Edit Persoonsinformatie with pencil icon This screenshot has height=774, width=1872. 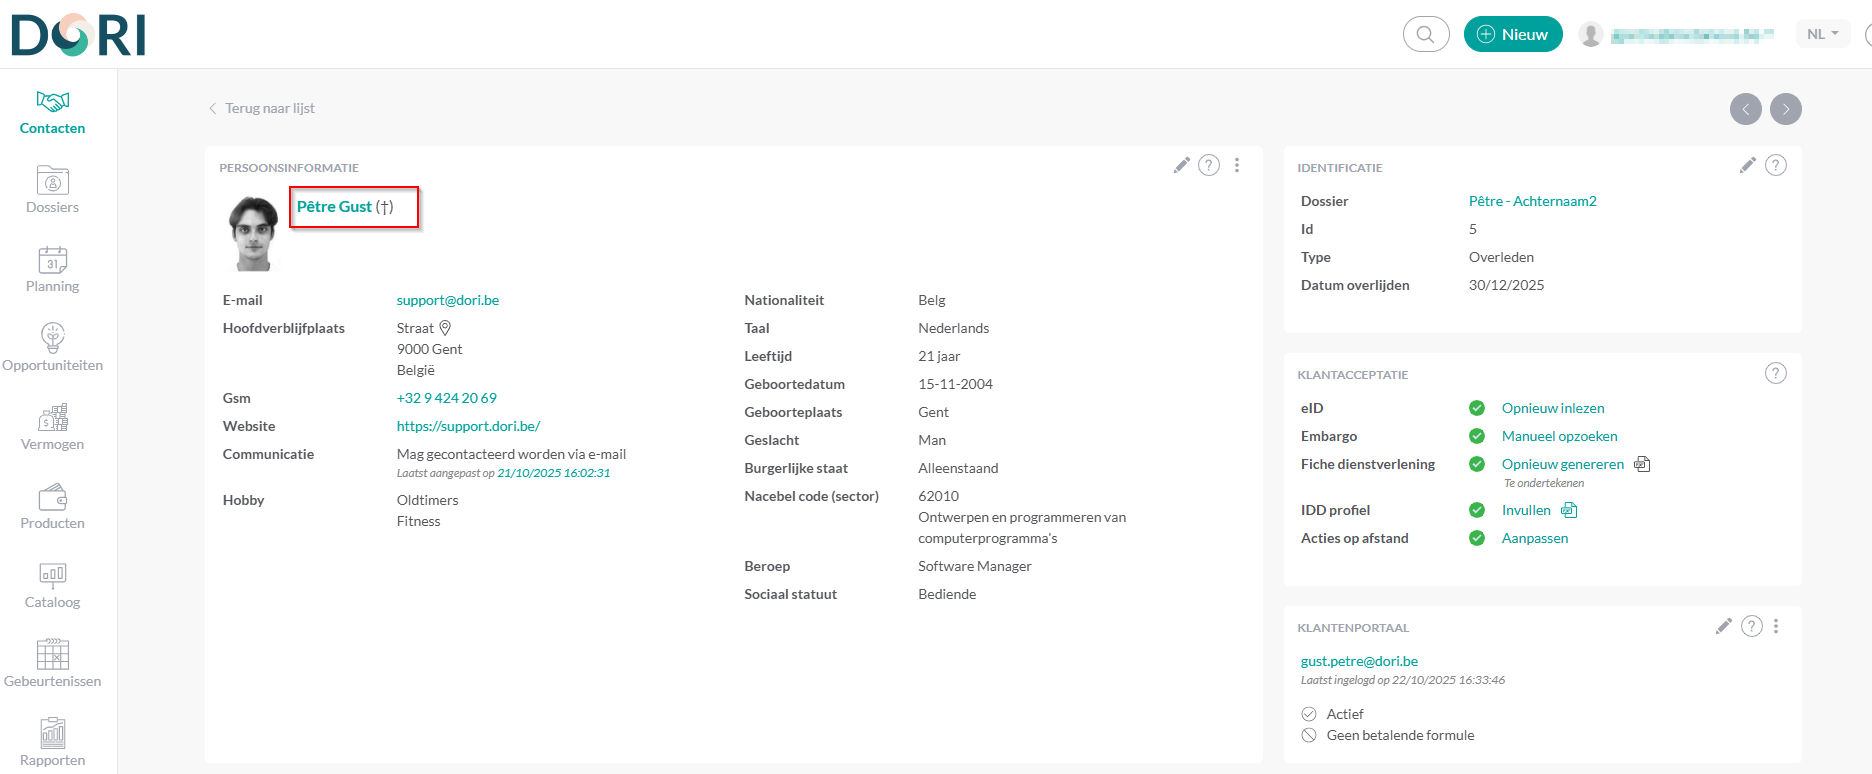pyautogui.click(x=1181, y=166)
